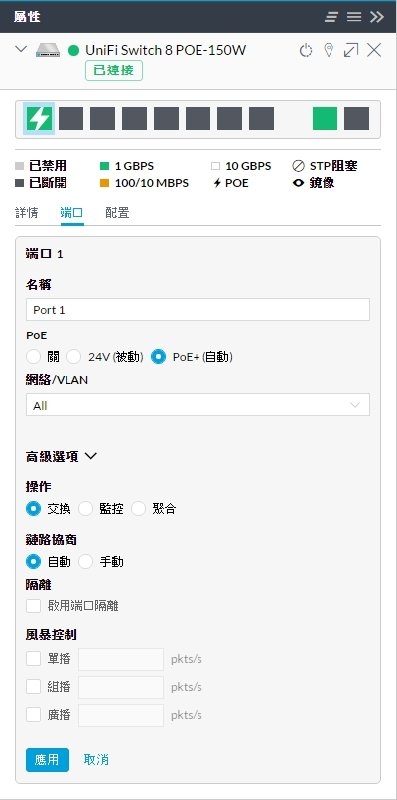The height and width of the screenshot is (800, 397).
Task: Select the PoE-powered port 1 lightning icon
Action: pos(39,119)
